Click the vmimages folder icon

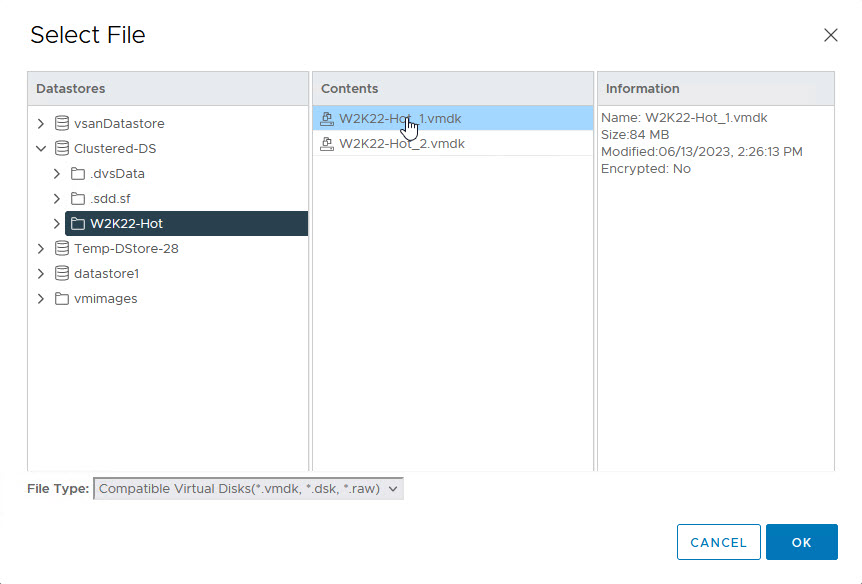click(62, 299)
